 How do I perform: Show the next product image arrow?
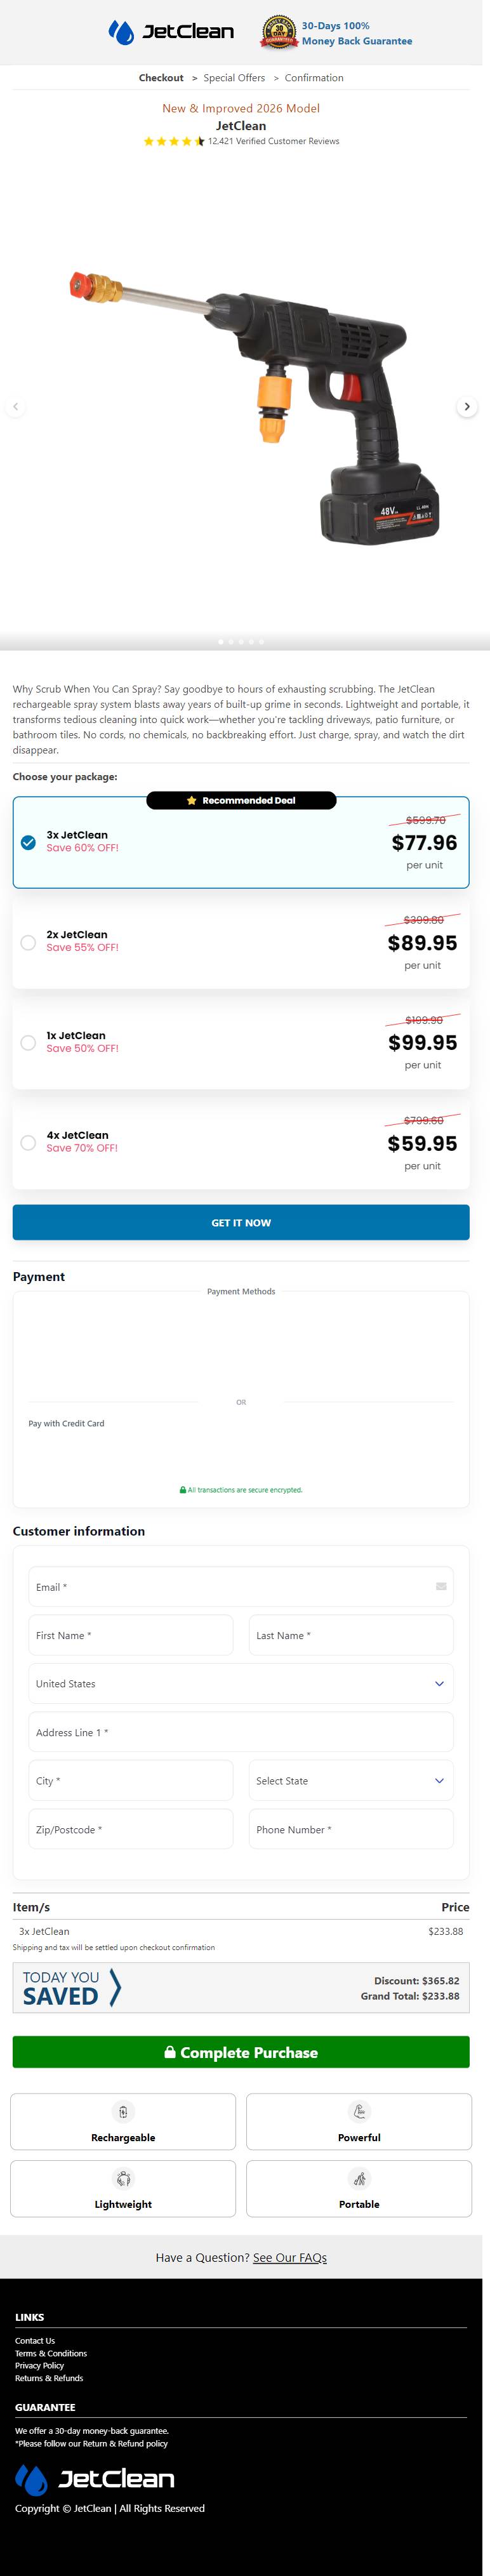tap(467, 407)
